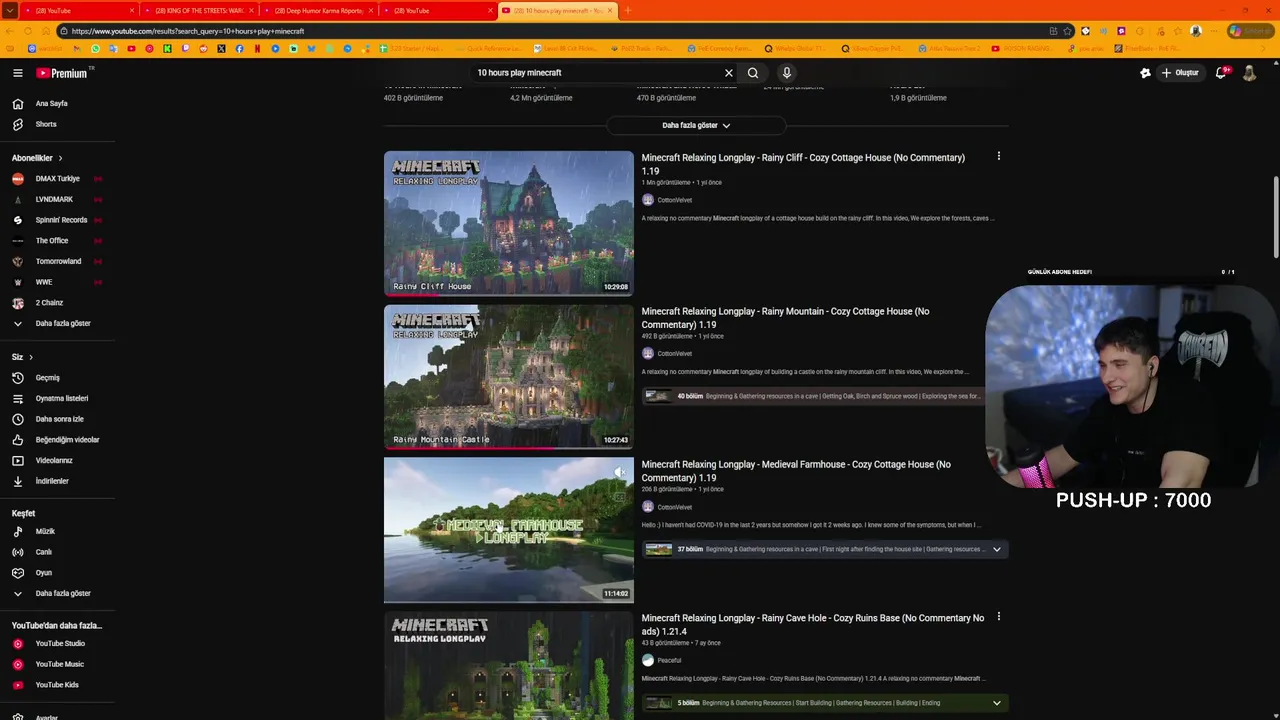Open the Medieval Farmhouse Longplay thumbnail
1280x720 pixels.
pos(508,530)
